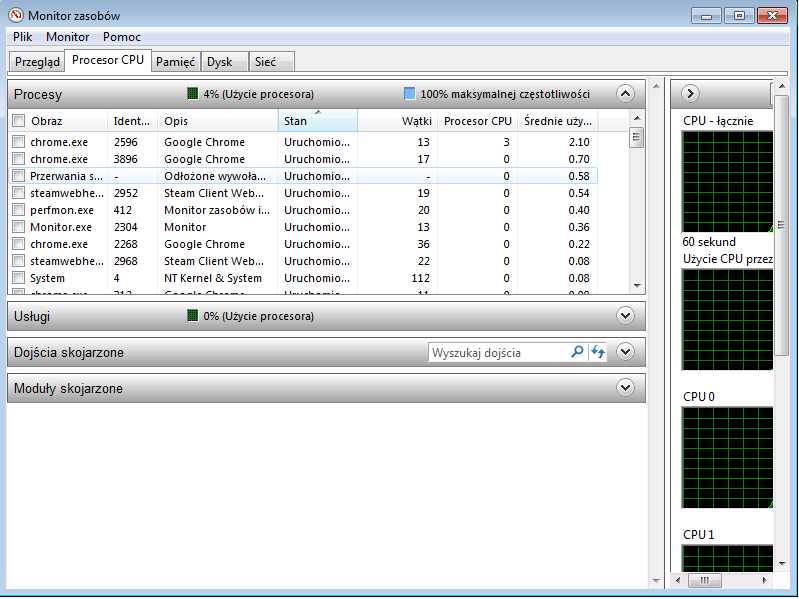Check the box for Przerwania systemowe row
This screenshot has height=599, width=799.
click(x=19, y=176)
